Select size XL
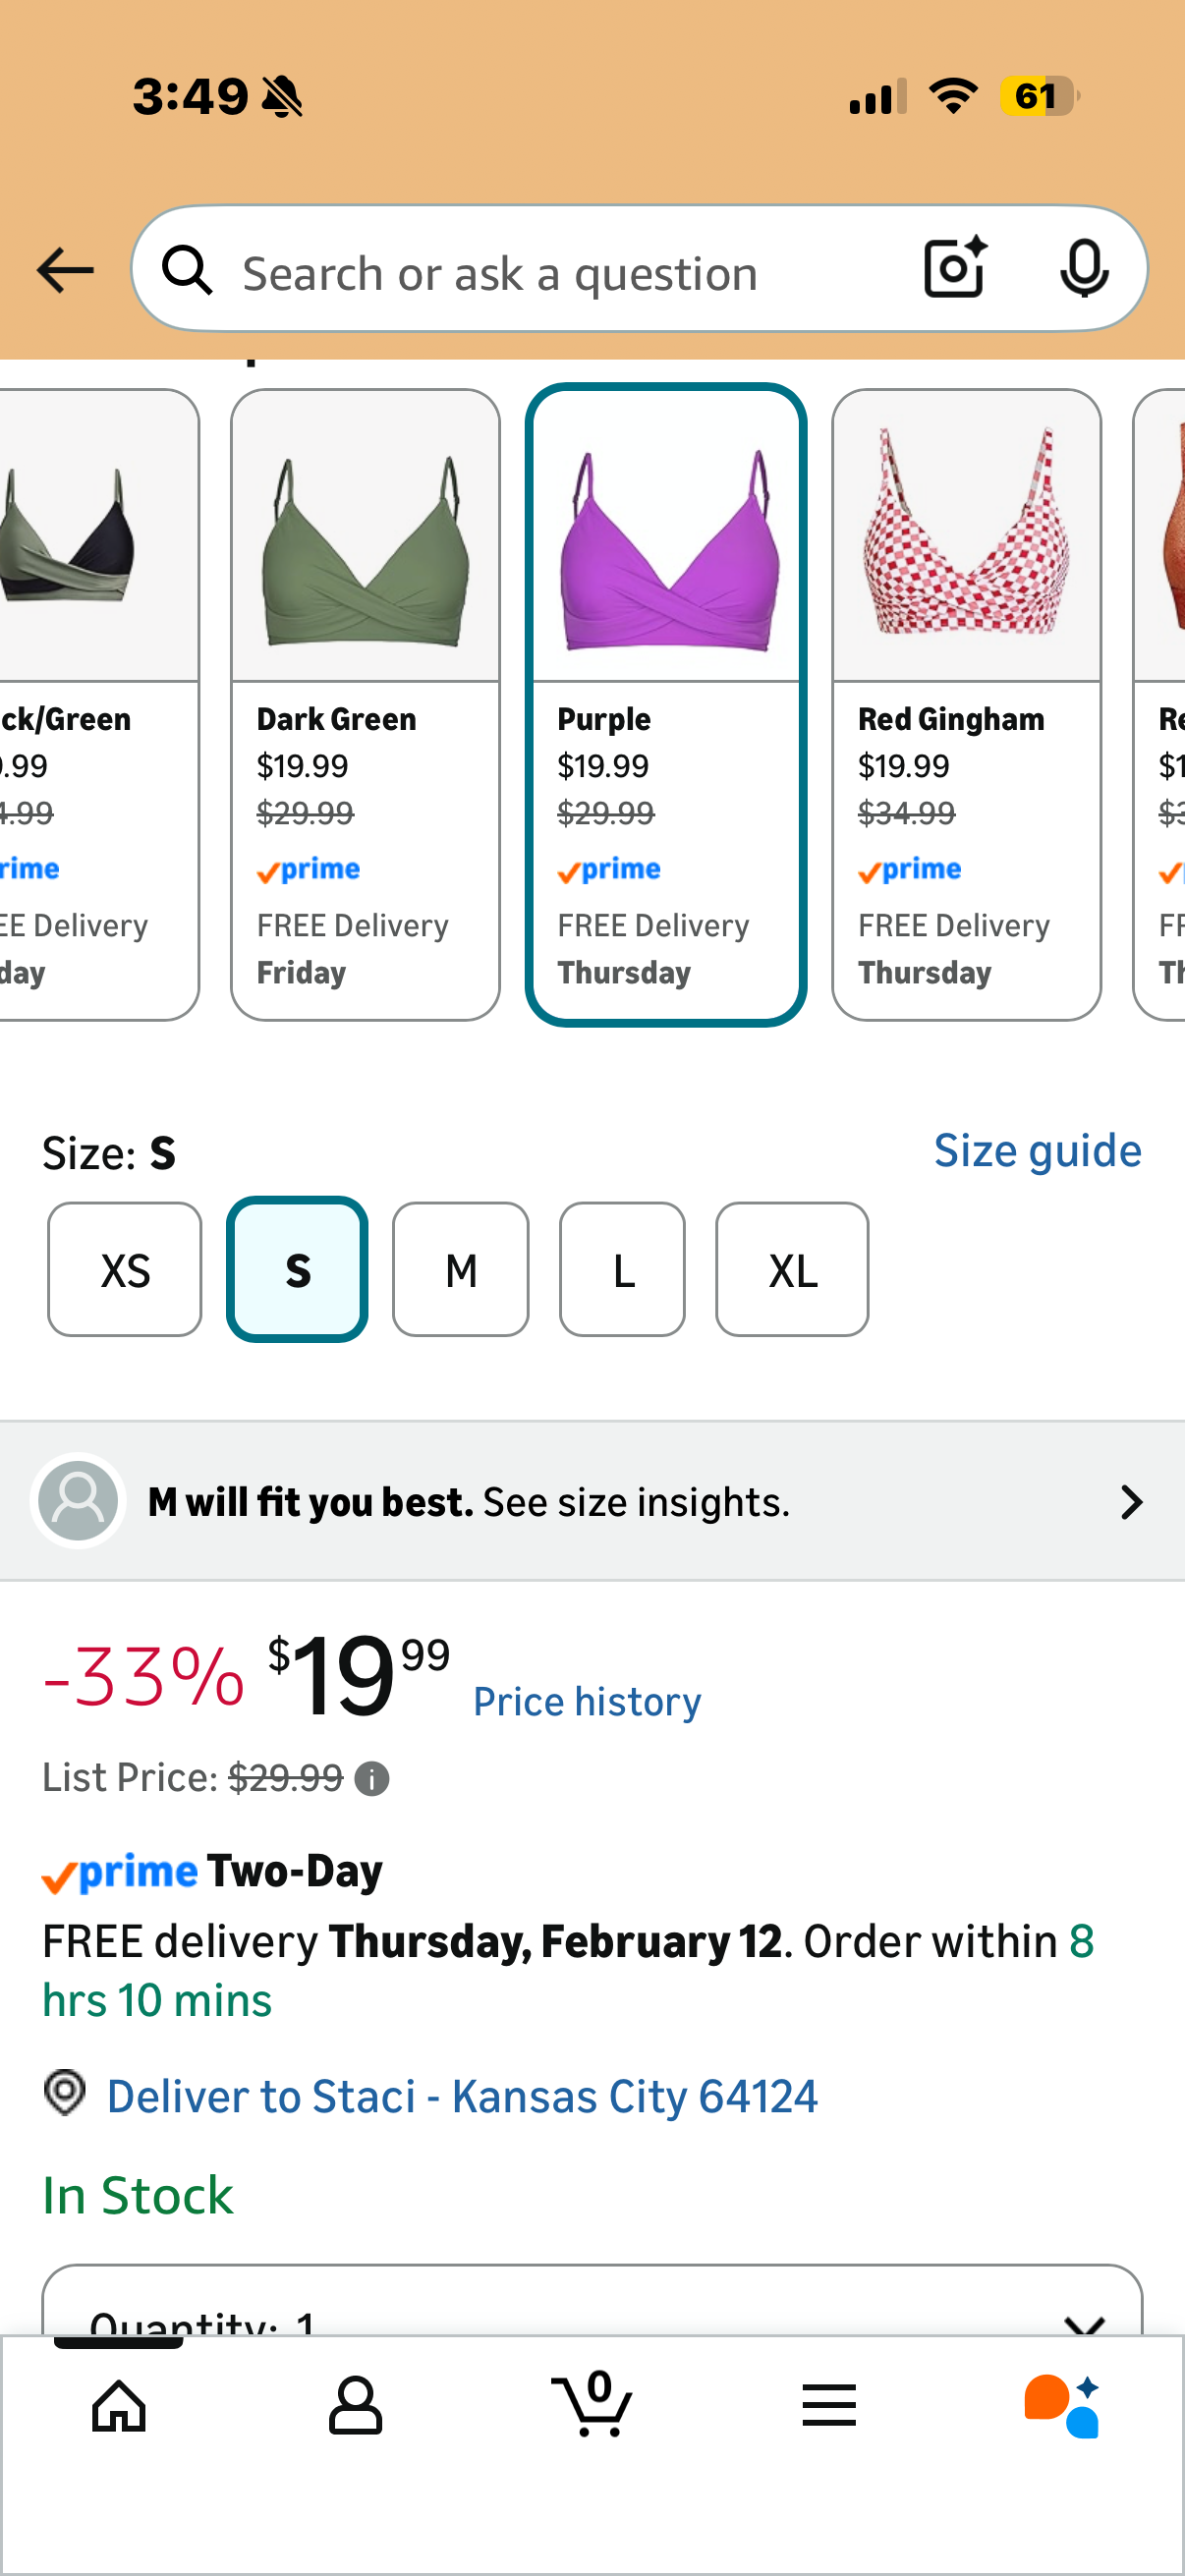 pyautogui.click(x=792, y=1270)
